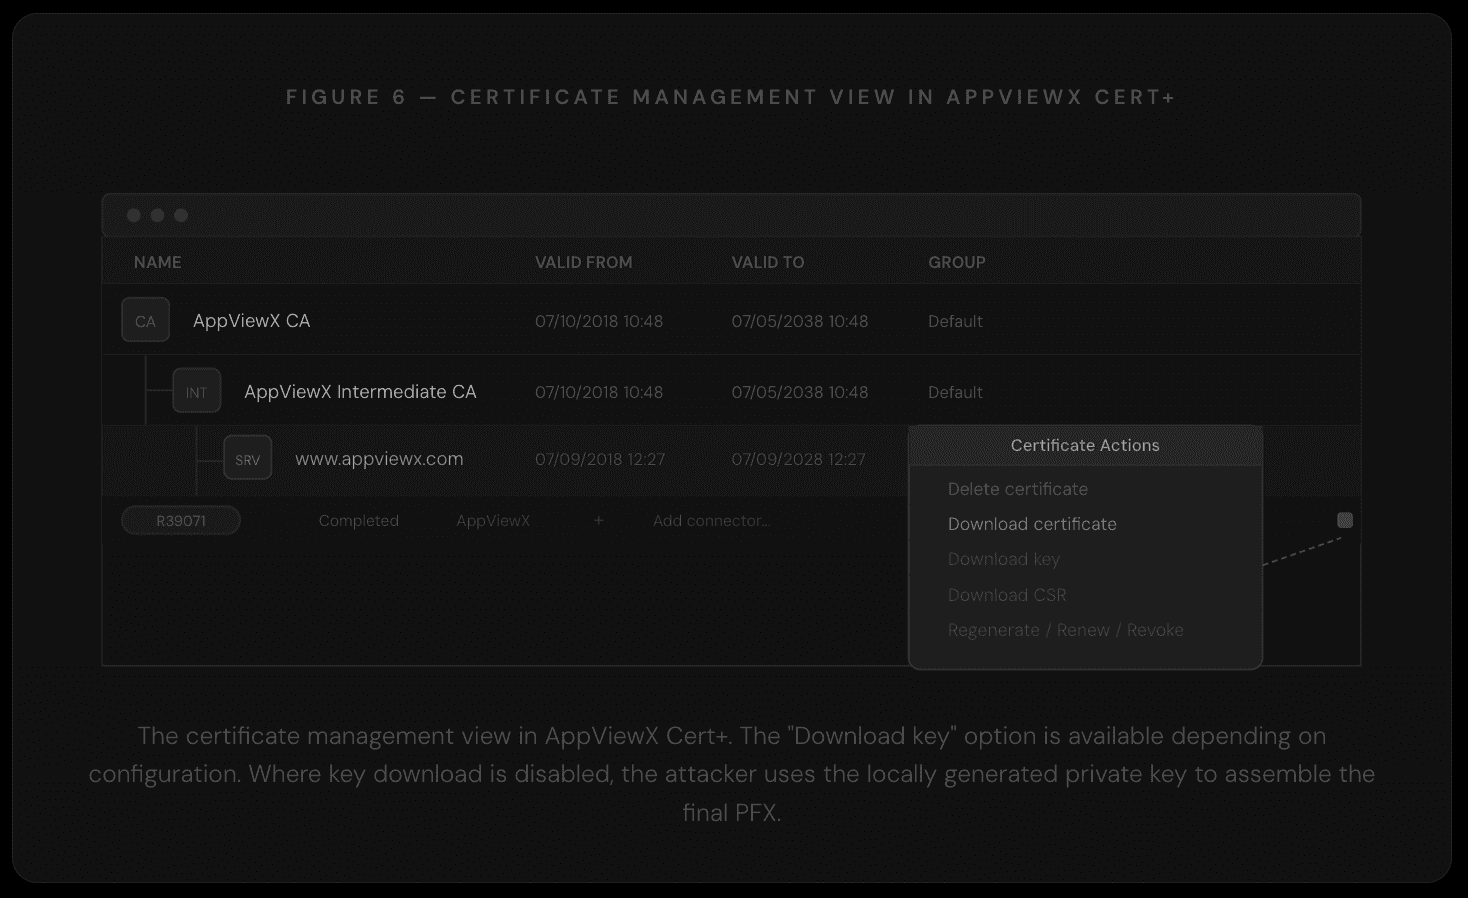Click Default group of AppViewX CA row

(955, 321)
